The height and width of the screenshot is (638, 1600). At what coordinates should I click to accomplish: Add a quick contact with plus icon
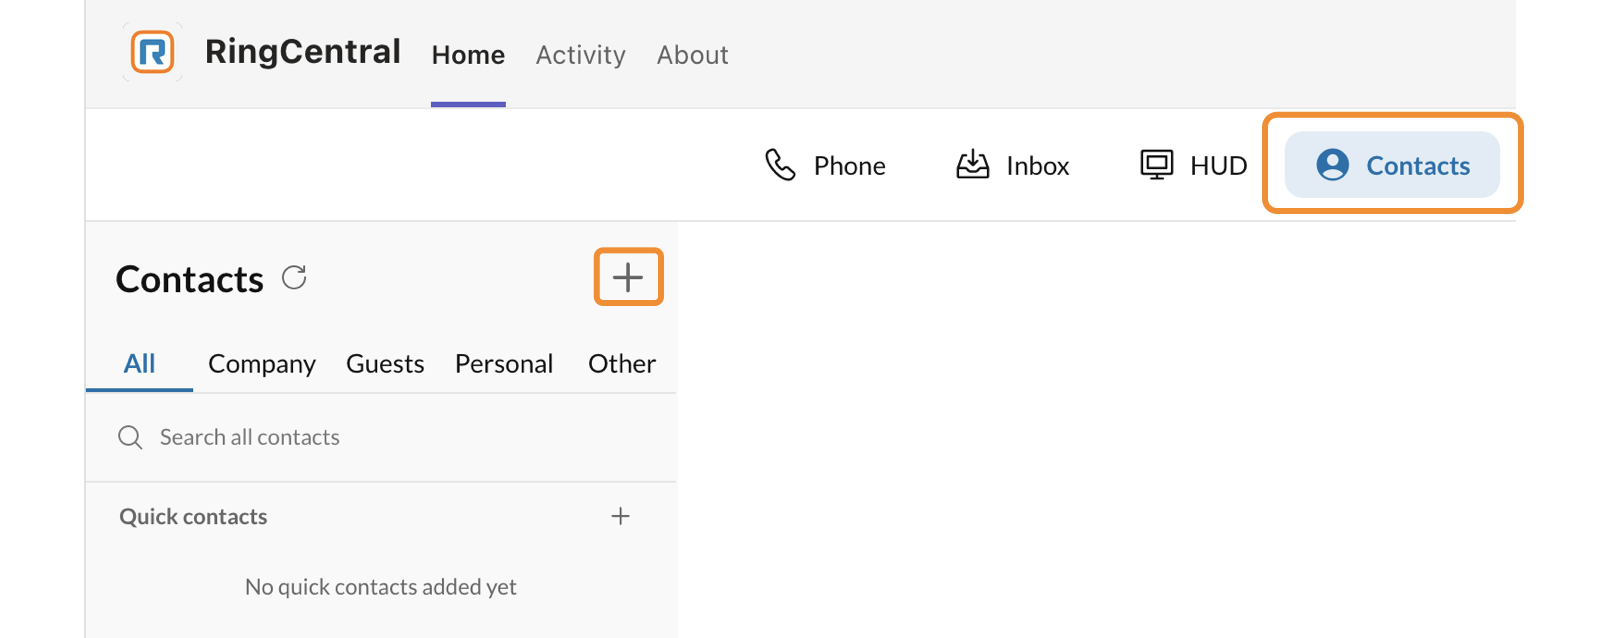(x=620, y=516)
